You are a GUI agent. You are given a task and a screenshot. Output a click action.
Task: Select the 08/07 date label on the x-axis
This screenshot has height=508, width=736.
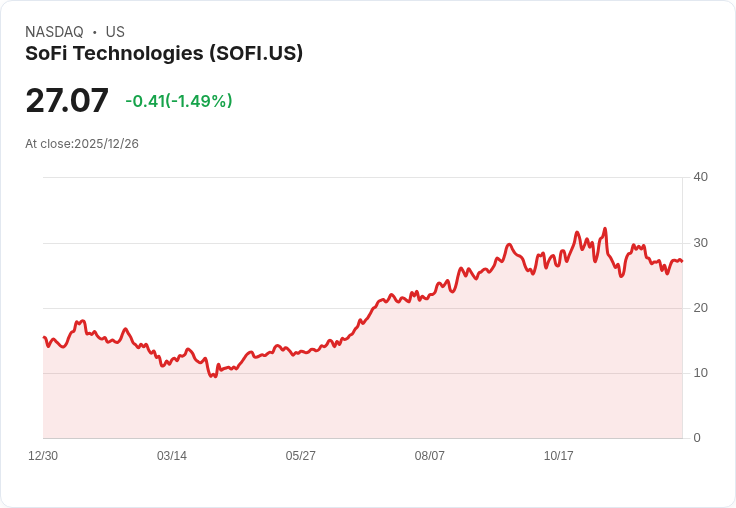[x=429, y=455]
